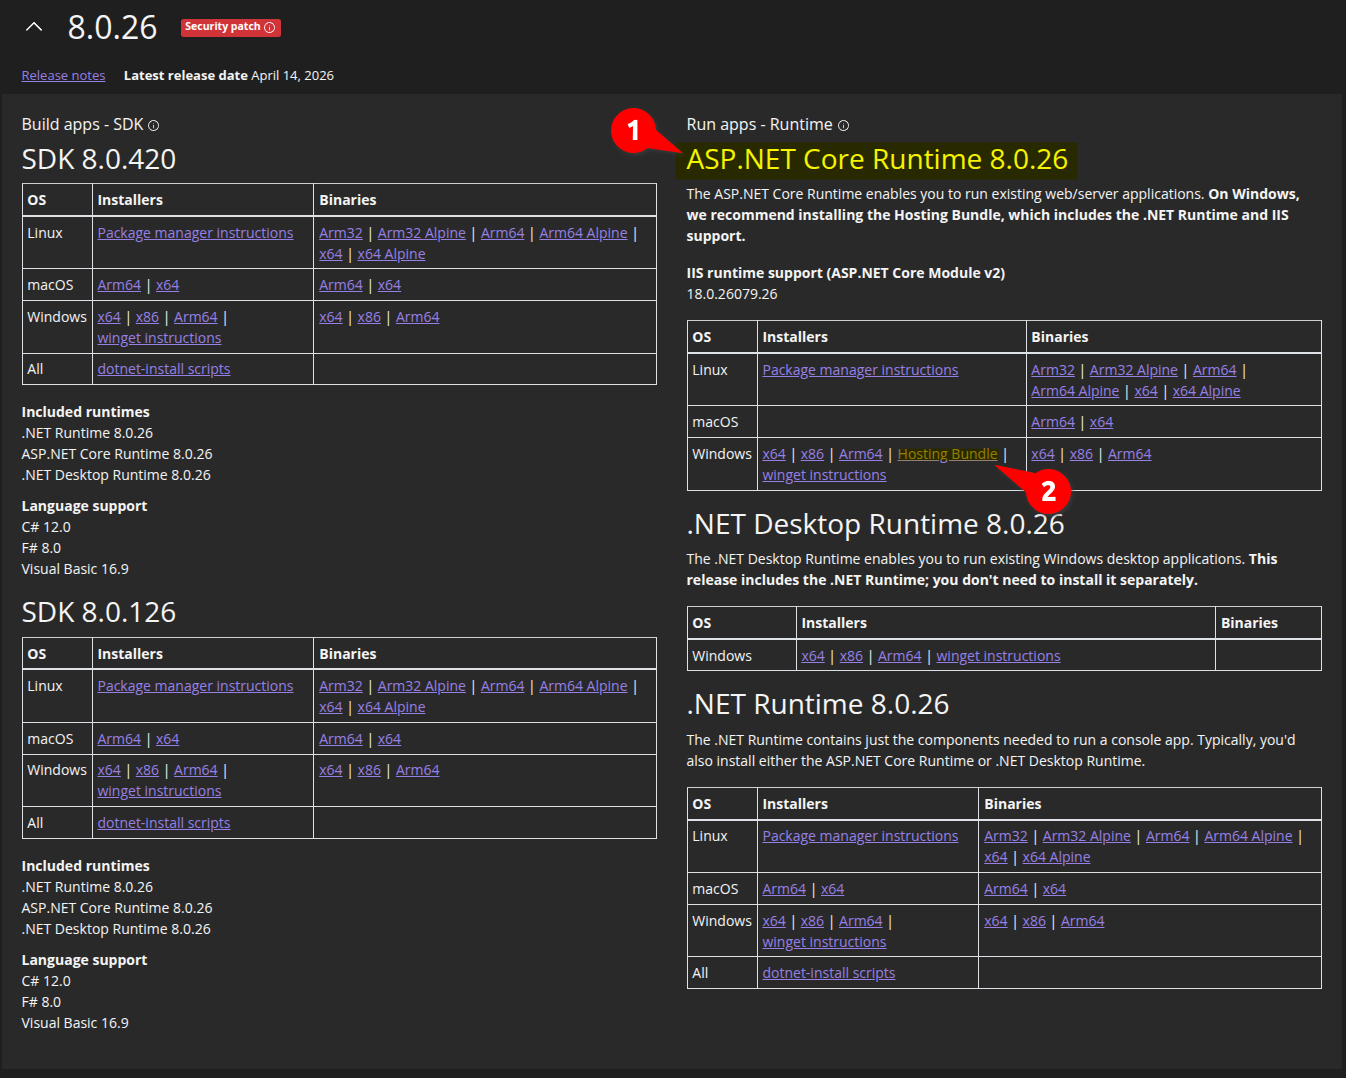Click the ASP.NET Core Runtime 8.0.26 heading
The image size is (1346, 1078).
[x=877, y=159]
